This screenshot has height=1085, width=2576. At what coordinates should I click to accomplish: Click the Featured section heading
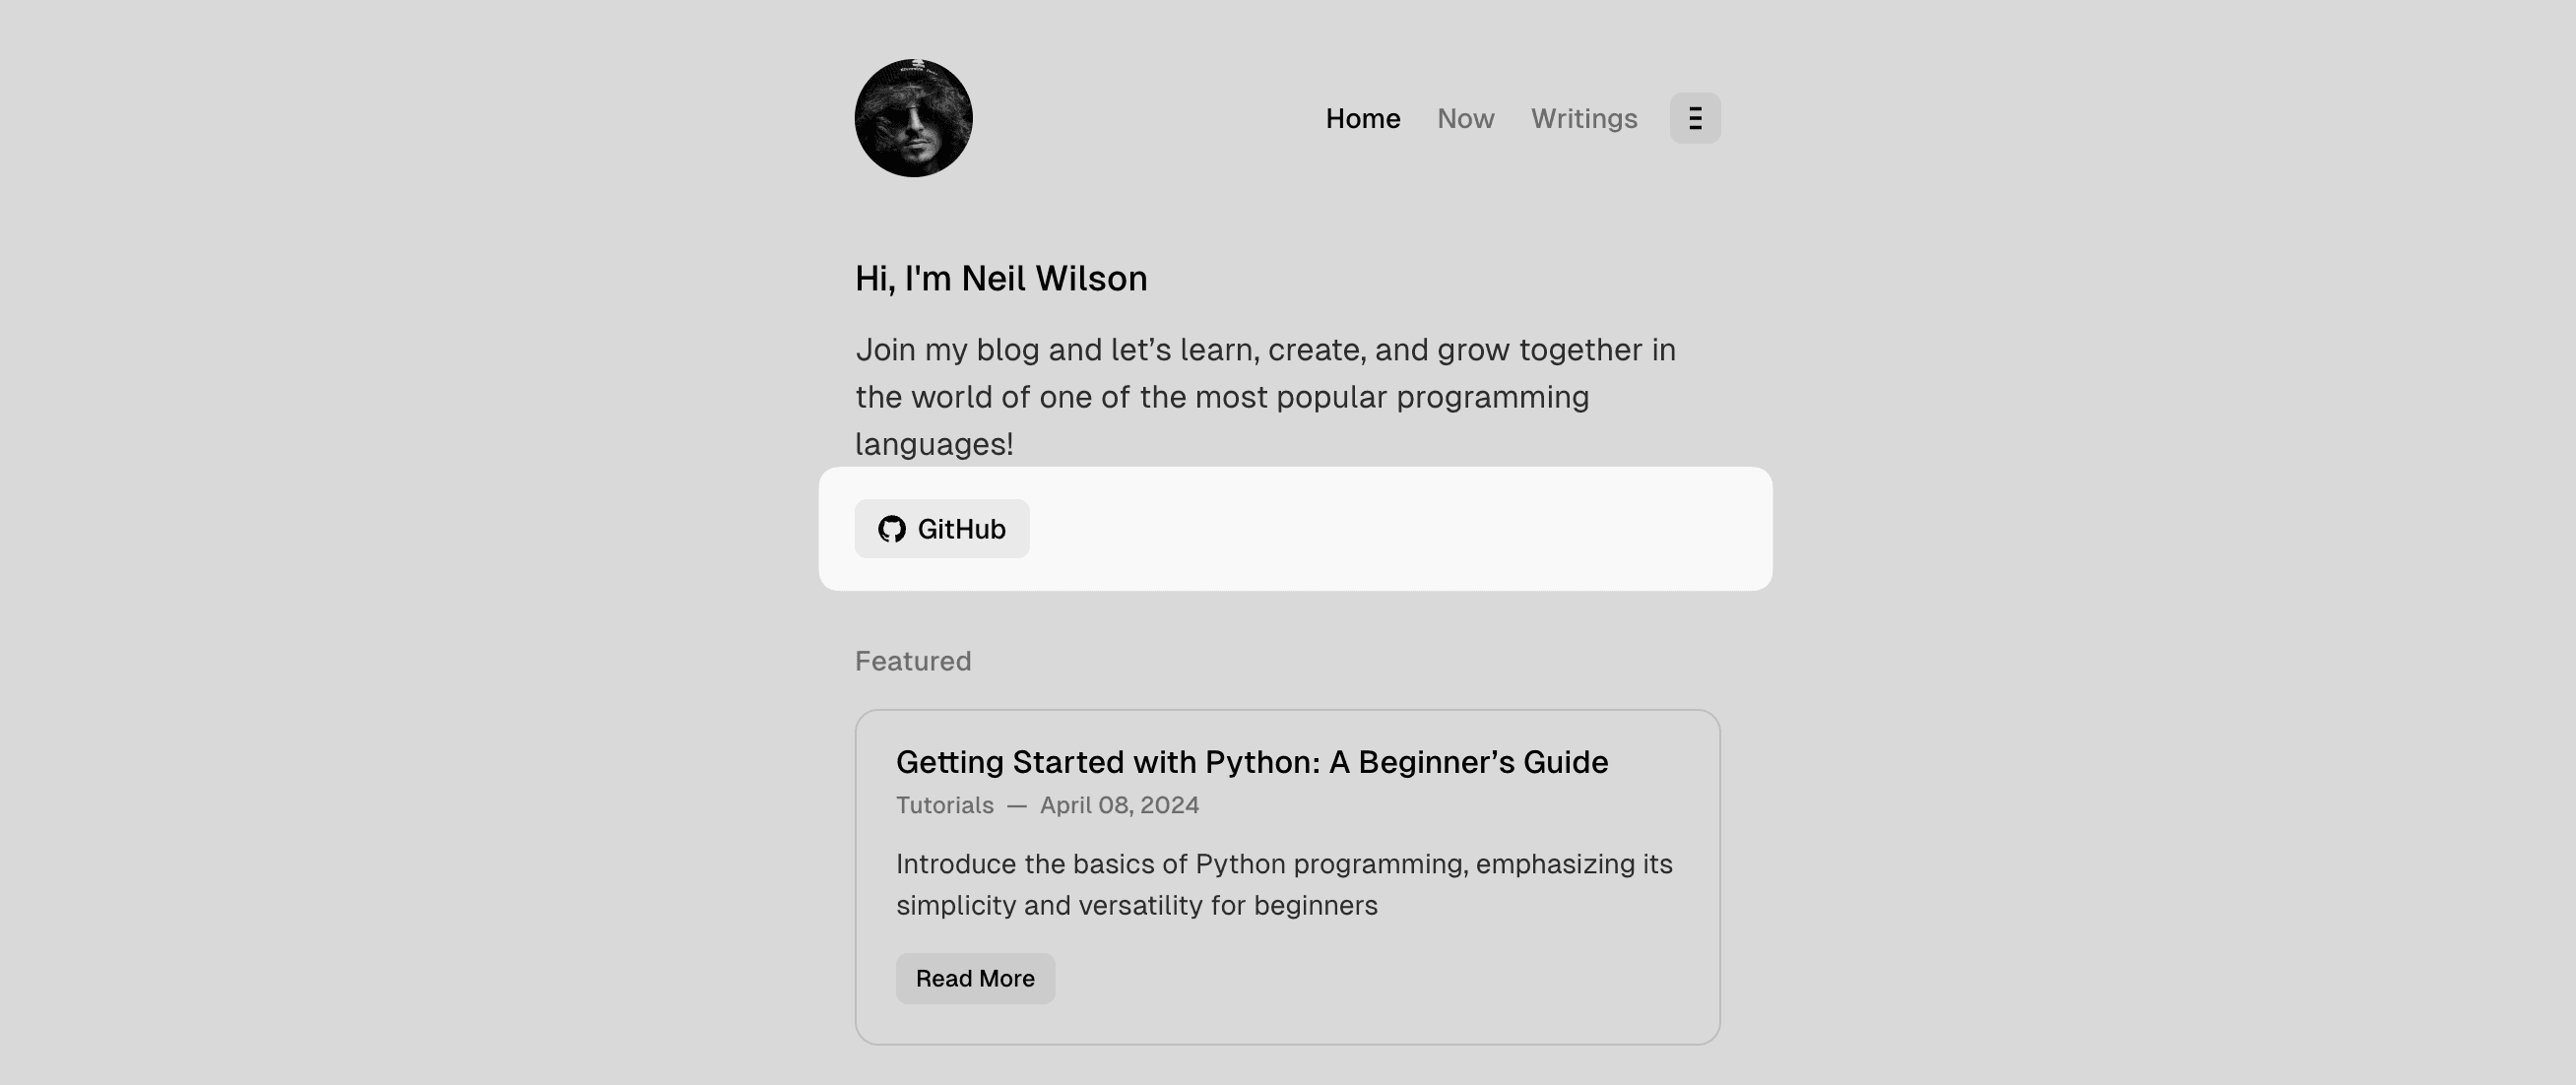(912, 660)
